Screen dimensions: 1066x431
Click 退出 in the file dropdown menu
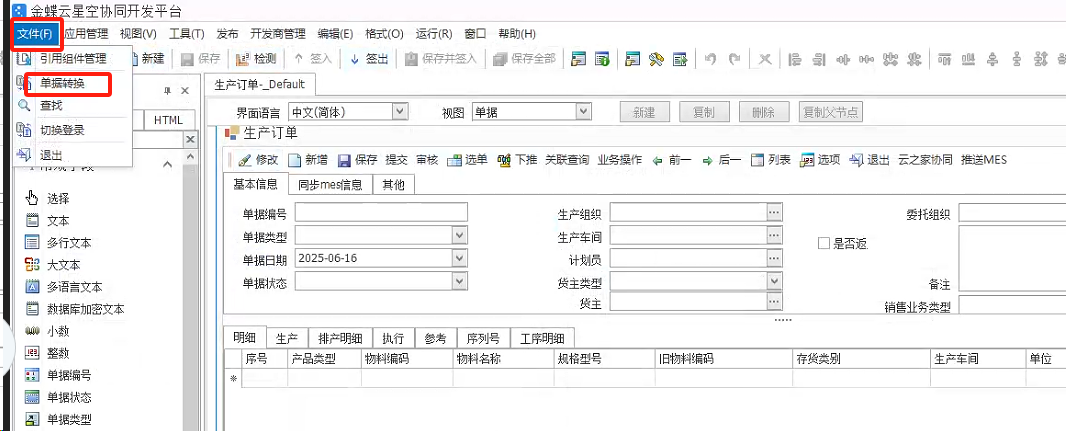51,155
